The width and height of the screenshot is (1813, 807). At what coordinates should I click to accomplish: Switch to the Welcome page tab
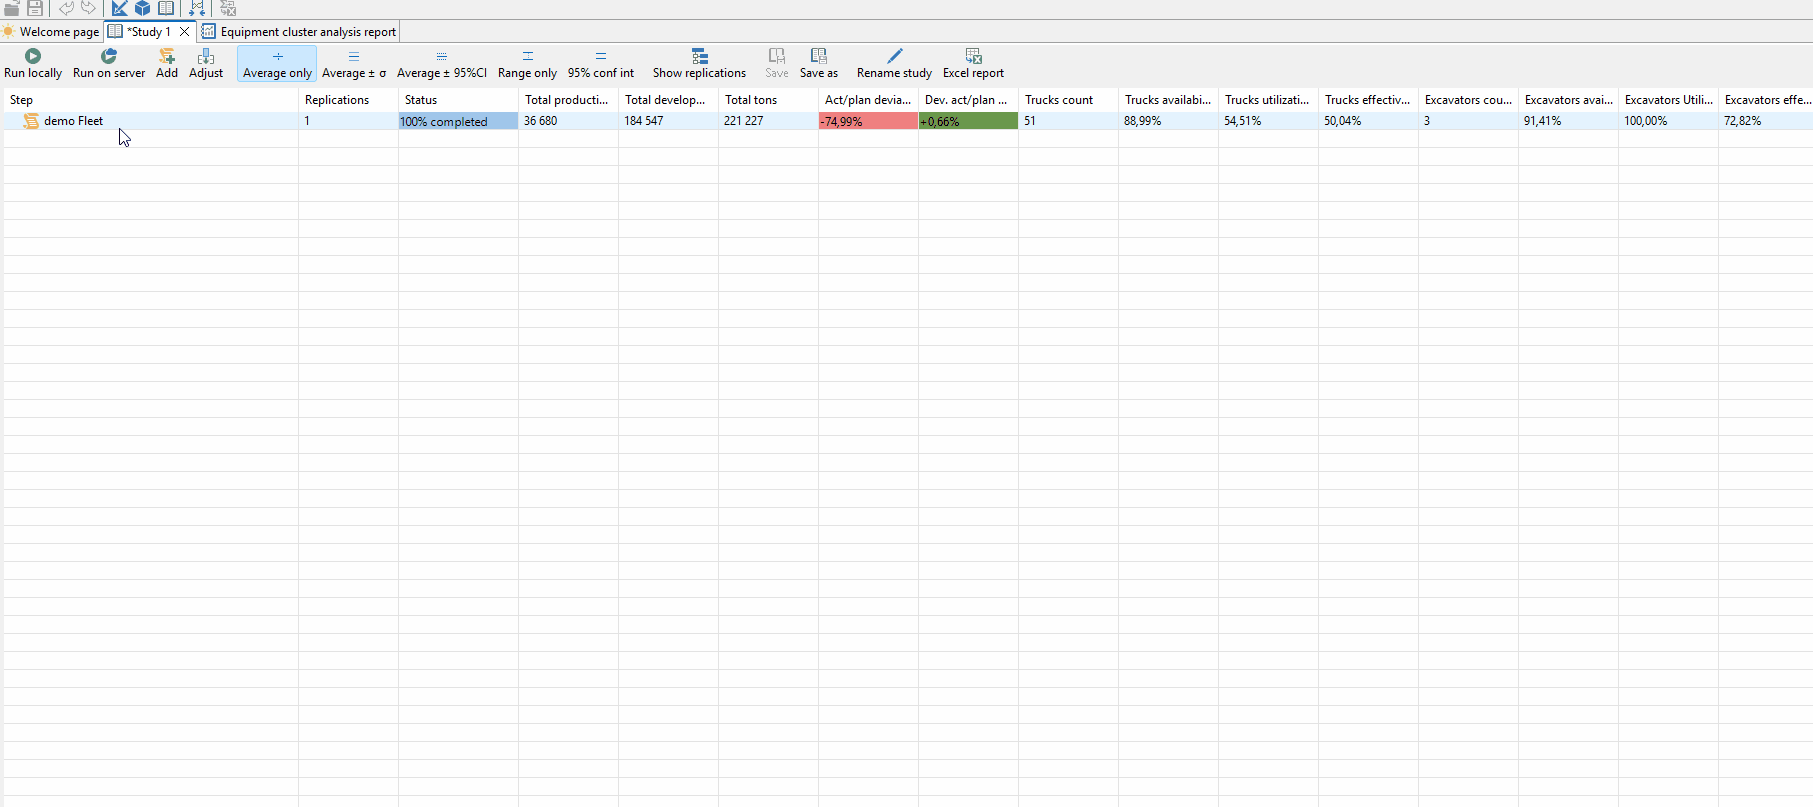click(51, 32)
